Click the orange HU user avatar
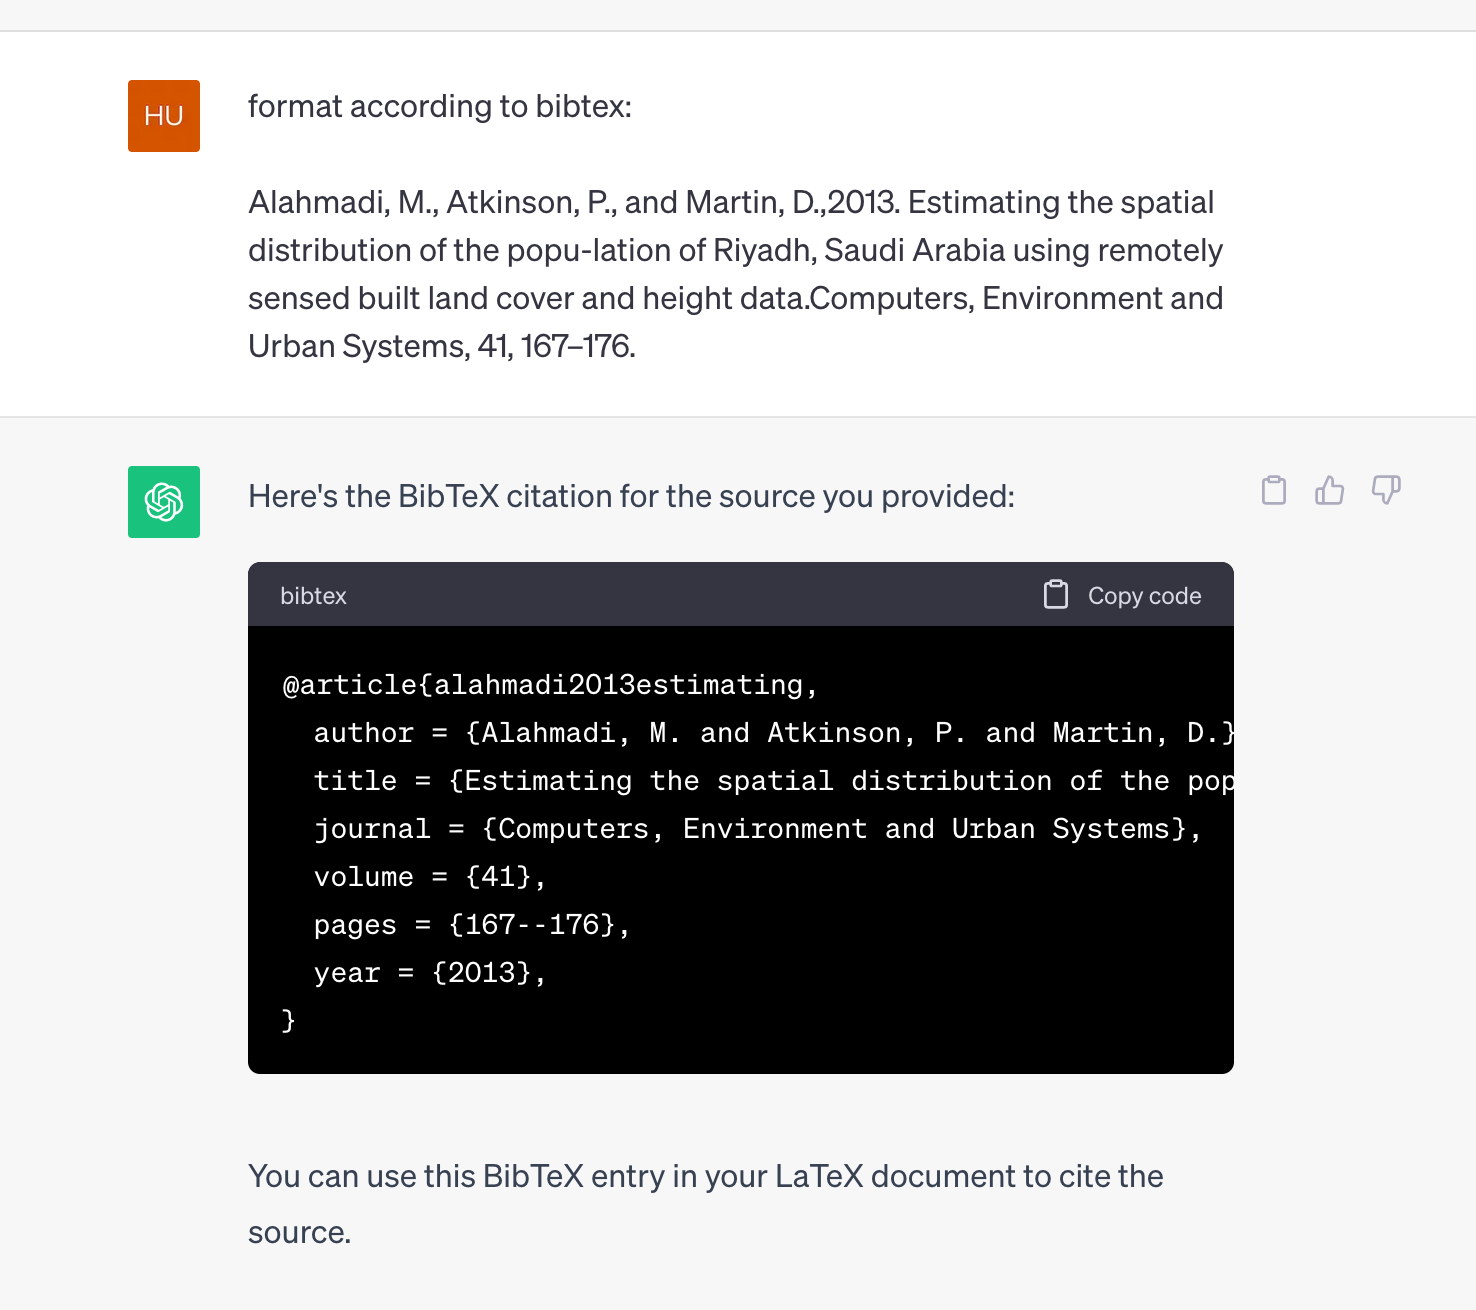 164,116
